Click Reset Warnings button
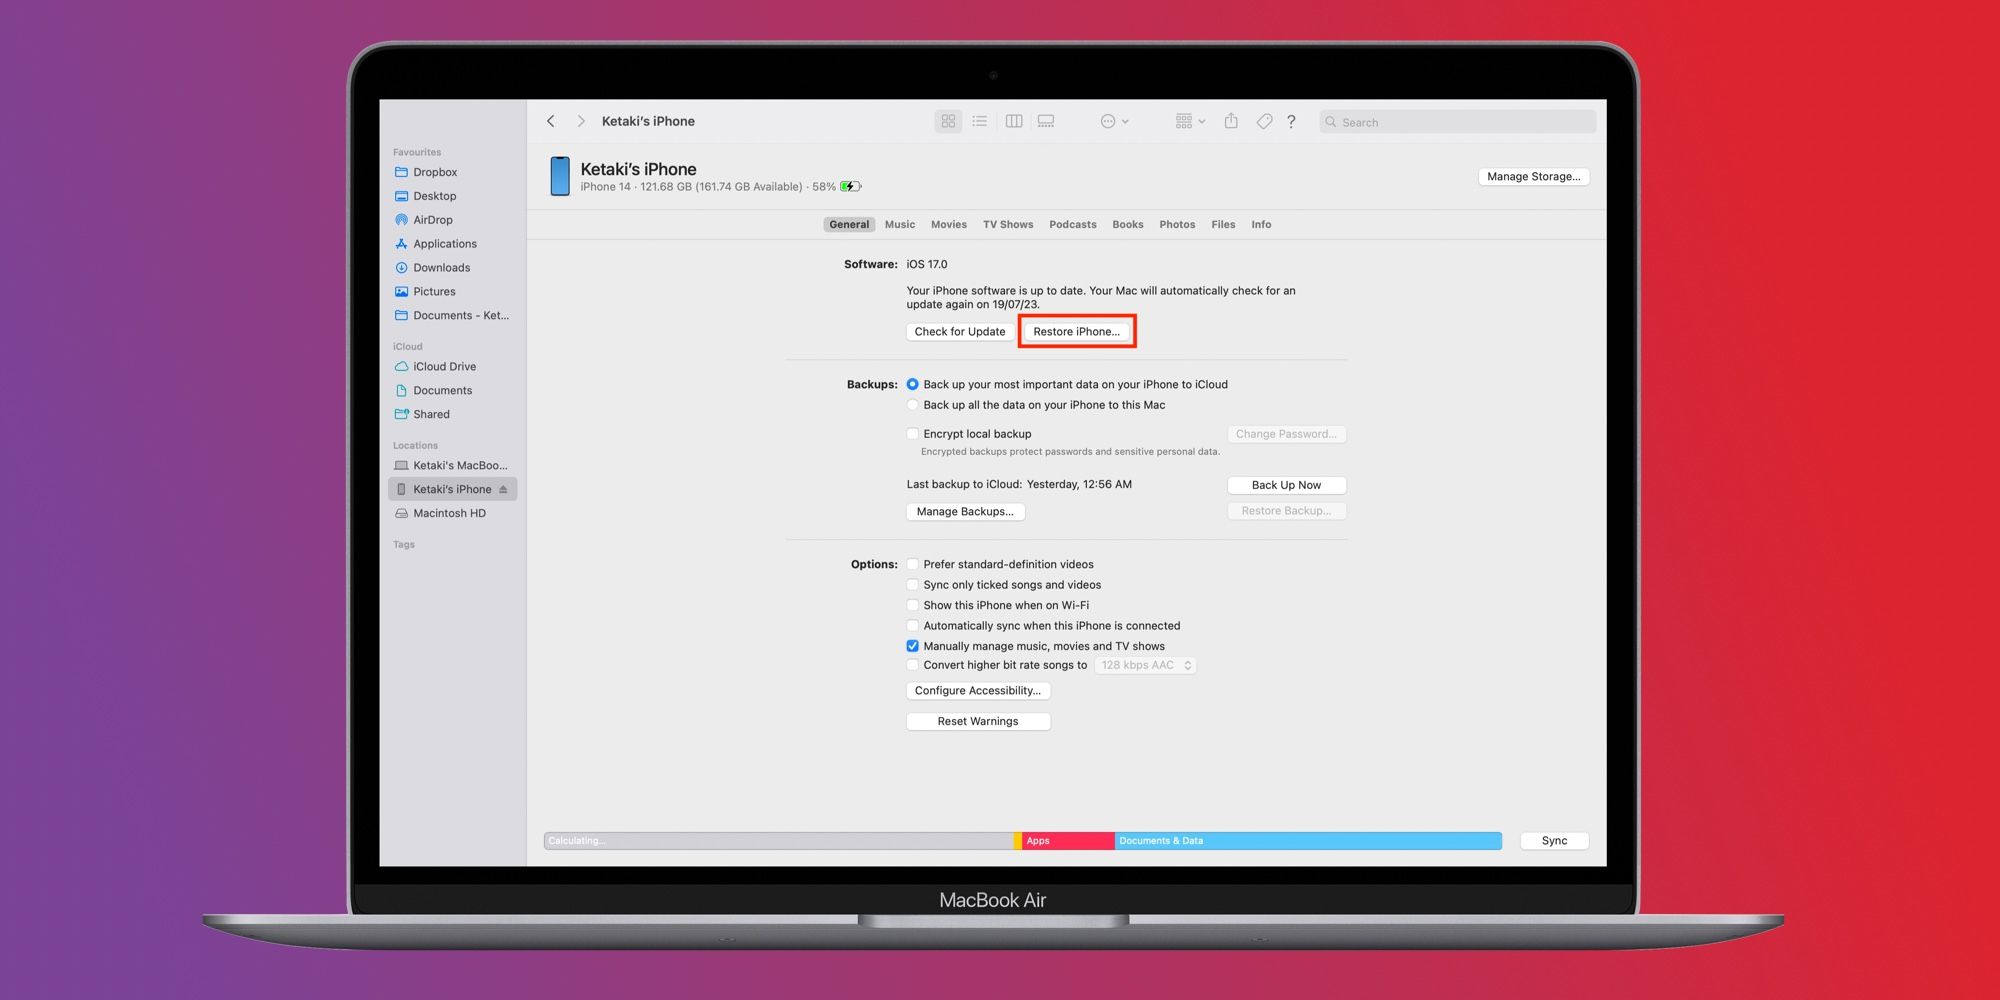 pos(978,721)
